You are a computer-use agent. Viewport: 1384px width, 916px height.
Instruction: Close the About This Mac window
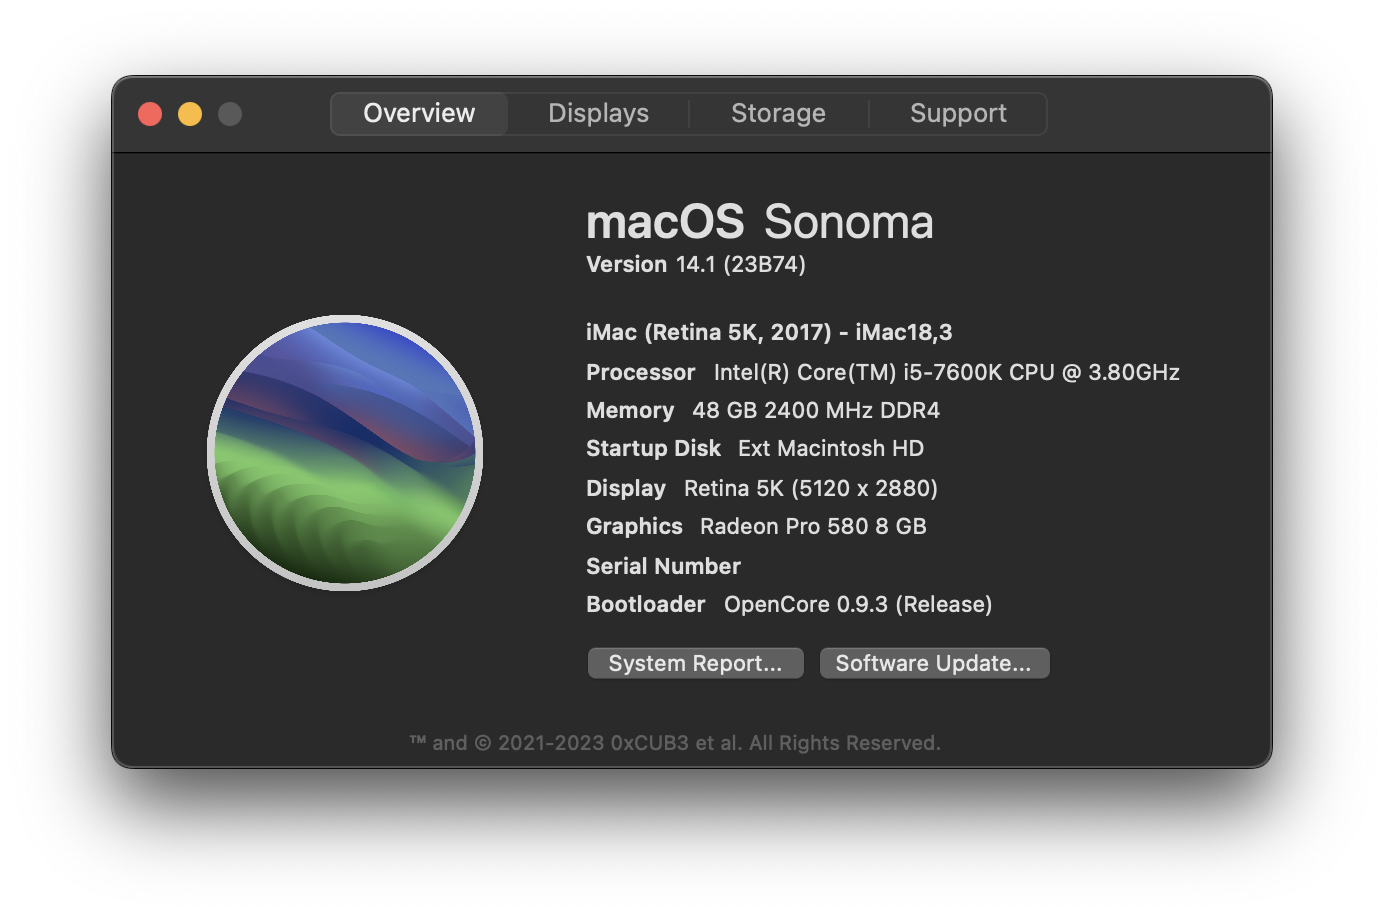(150, 114)
